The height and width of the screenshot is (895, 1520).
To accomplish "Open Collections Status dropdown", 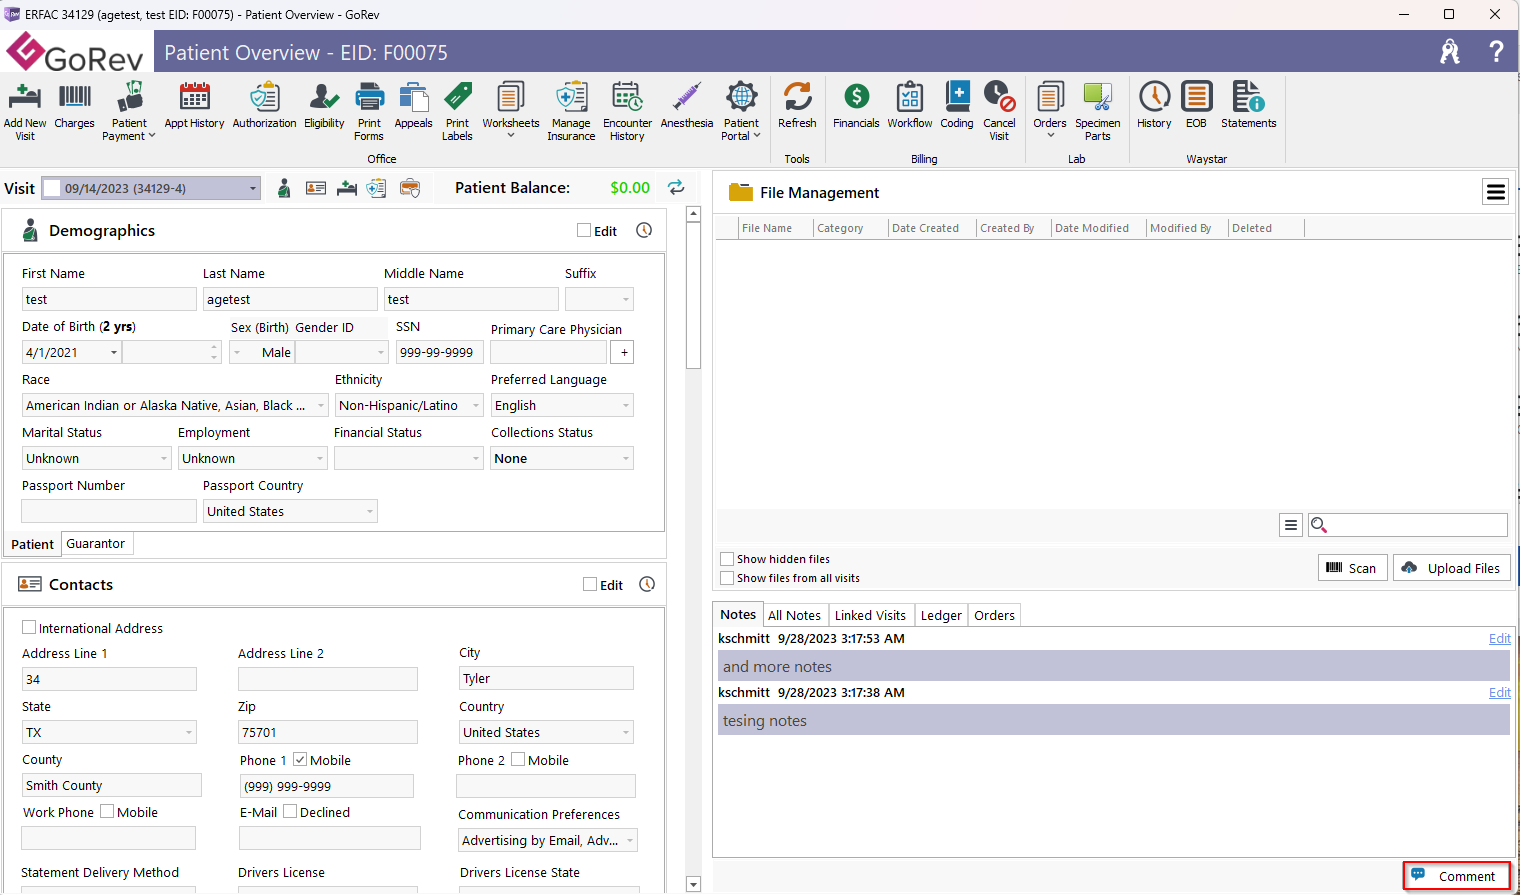I will coord(626,458).
